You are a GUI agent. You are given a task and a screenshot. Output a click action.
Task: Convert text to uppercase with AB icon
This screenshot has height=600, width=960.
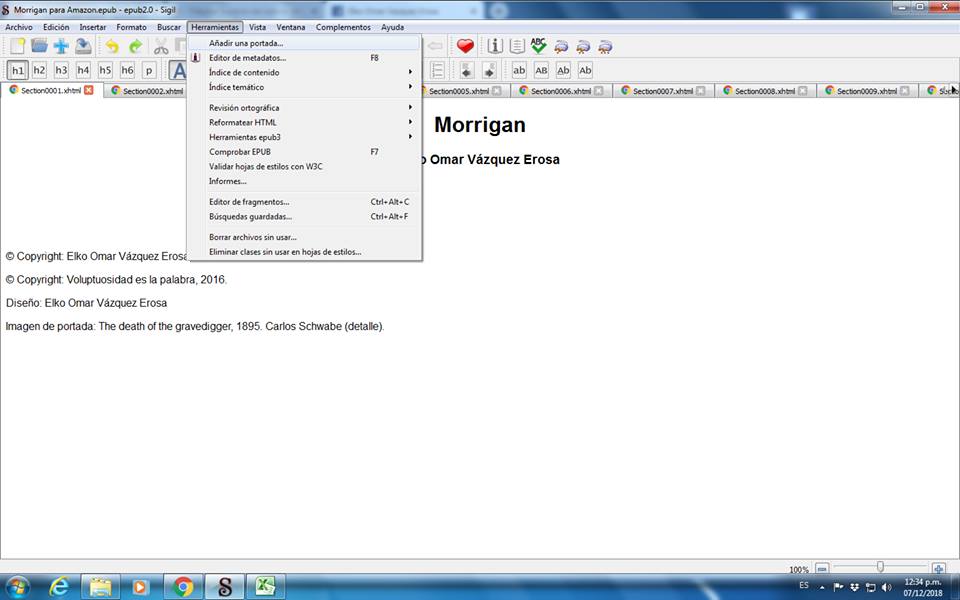541,70
